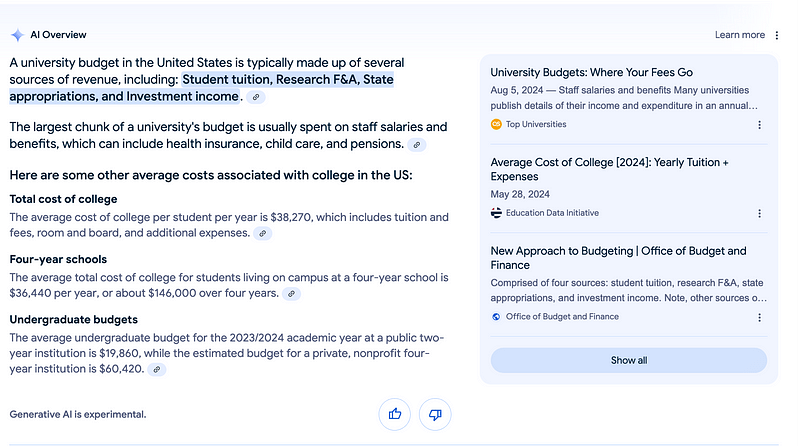
Task: Open three-dot menu for Top Universities source
Action: pos(759,125)
